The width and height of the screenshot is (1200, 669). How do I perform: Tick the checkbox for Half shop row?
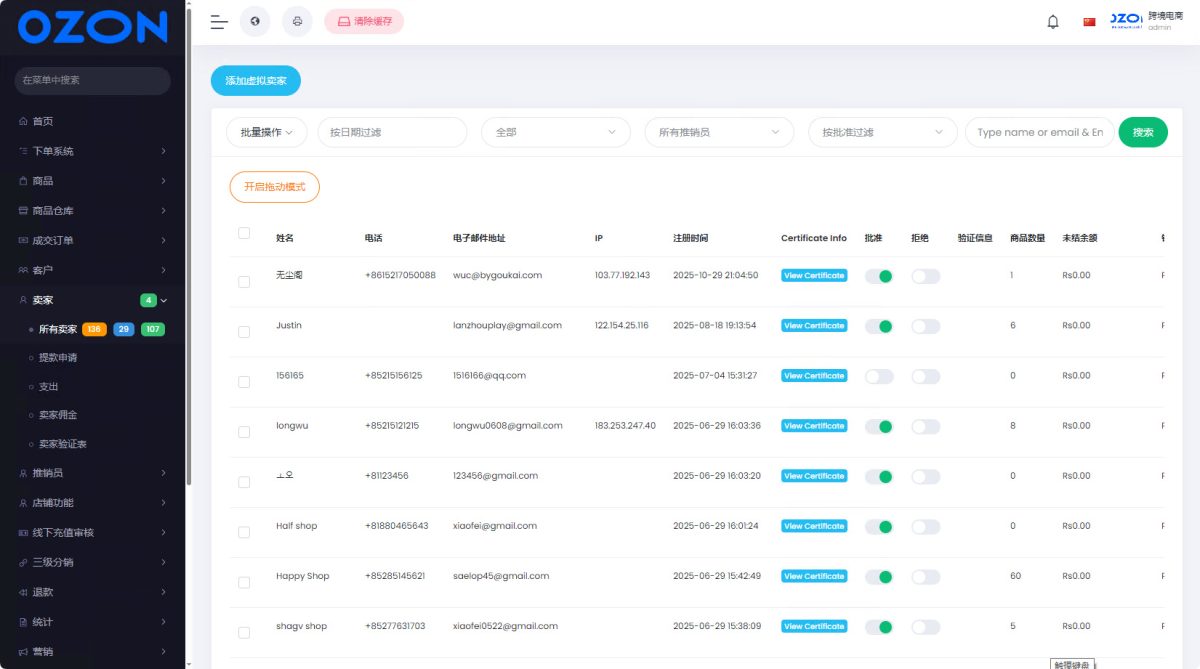click(244, 532)
